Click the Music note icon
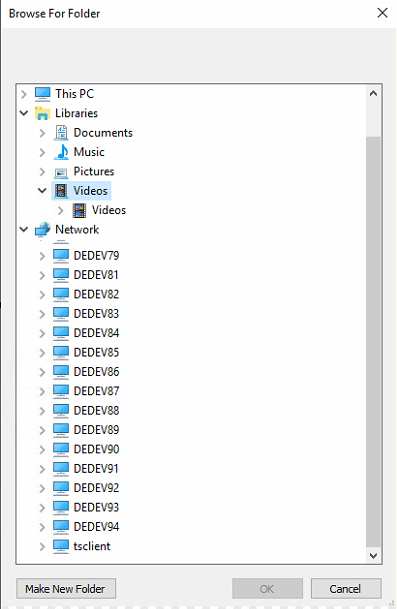Viewport: 397px width, 609px height. (61, 152)
